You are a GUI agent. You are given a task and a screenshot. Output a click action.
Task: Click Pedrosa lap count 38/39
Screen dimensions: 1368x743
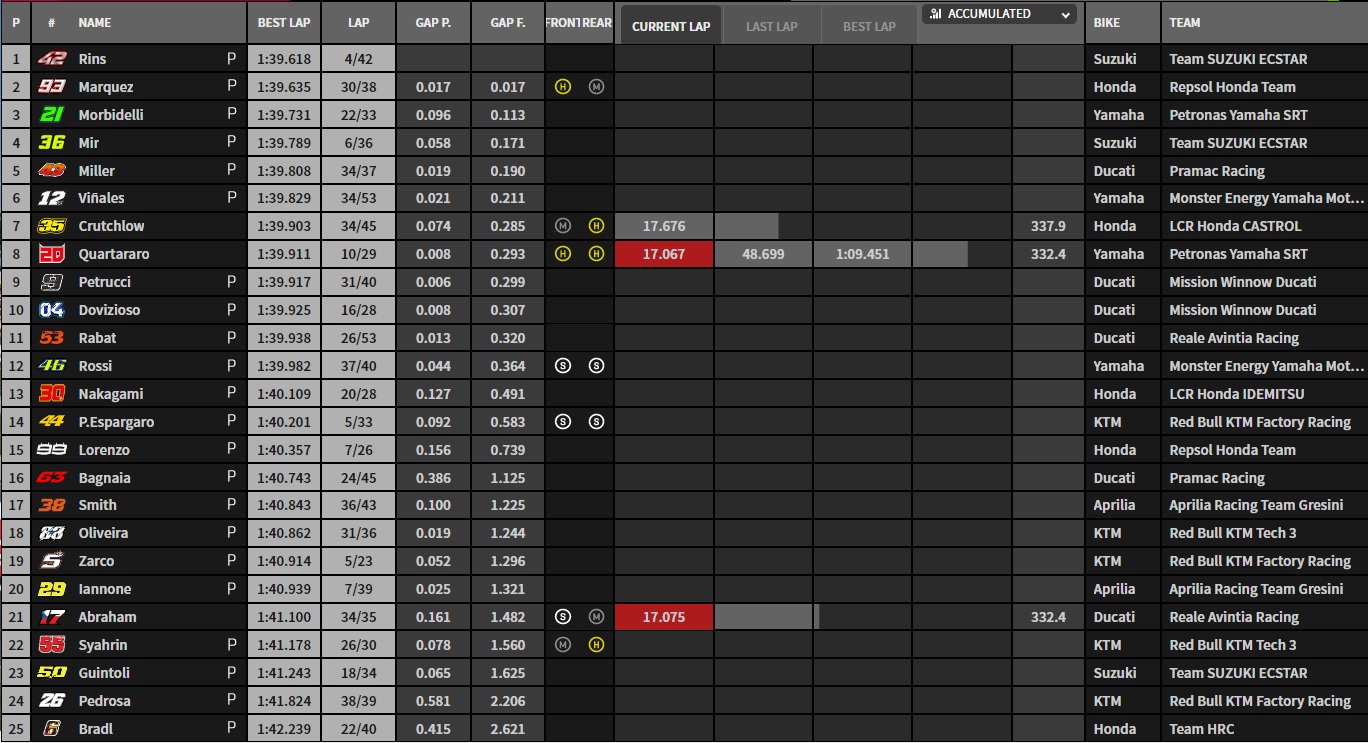point(358,701)
